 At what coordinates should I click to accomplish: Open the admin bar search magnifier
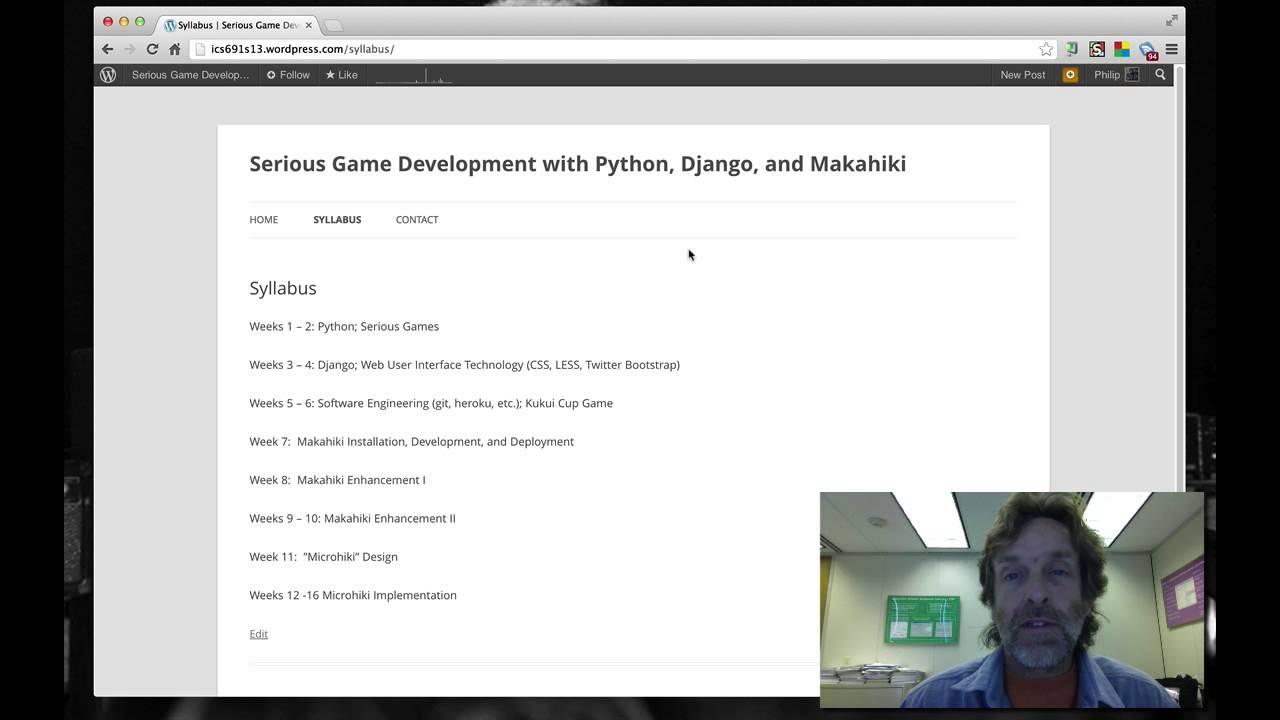[1160, 75]
